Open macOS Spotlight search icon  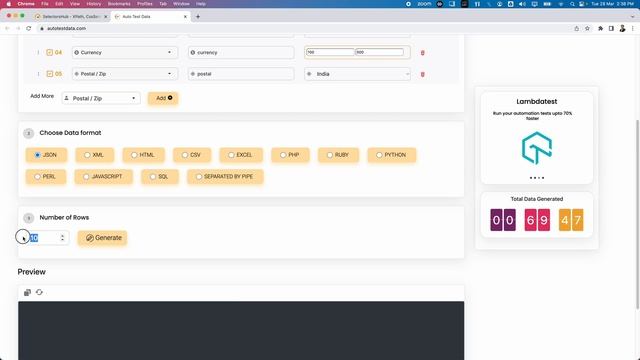click(572, 4)
